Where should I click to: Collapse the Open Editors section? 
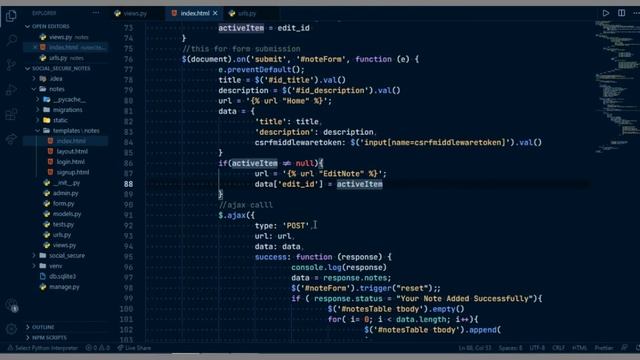pos(51,26)
